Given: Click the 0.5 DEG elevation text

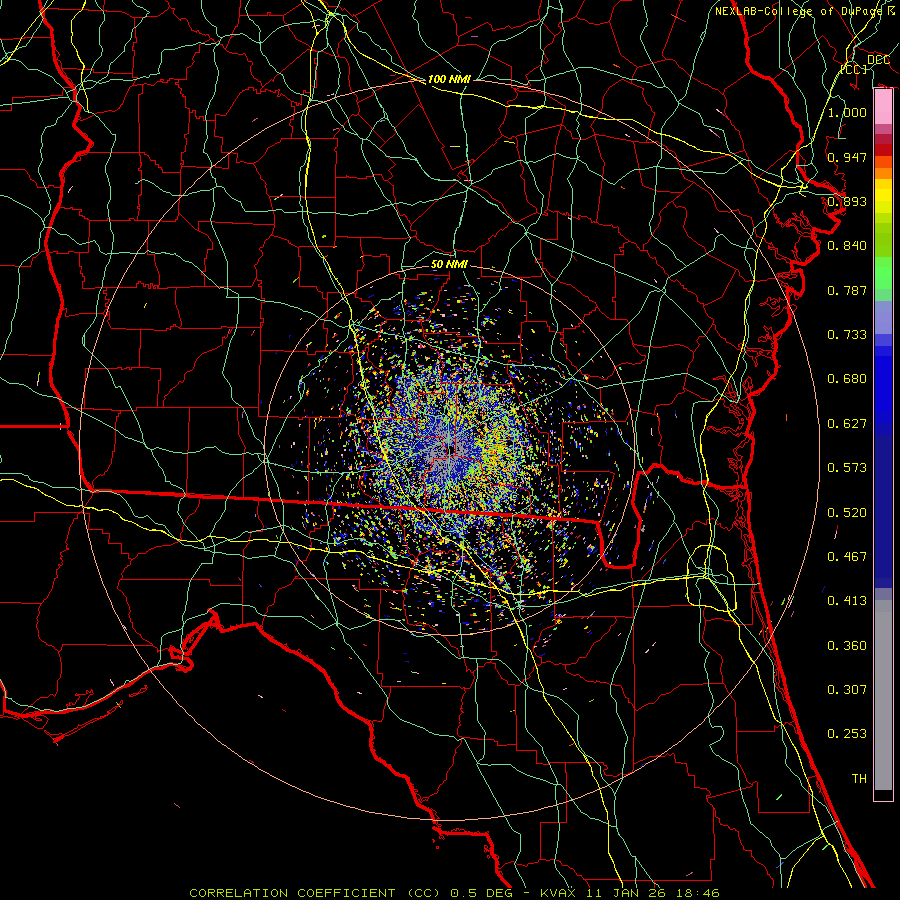Looking at the screenshot, I should tap(480, 893).
